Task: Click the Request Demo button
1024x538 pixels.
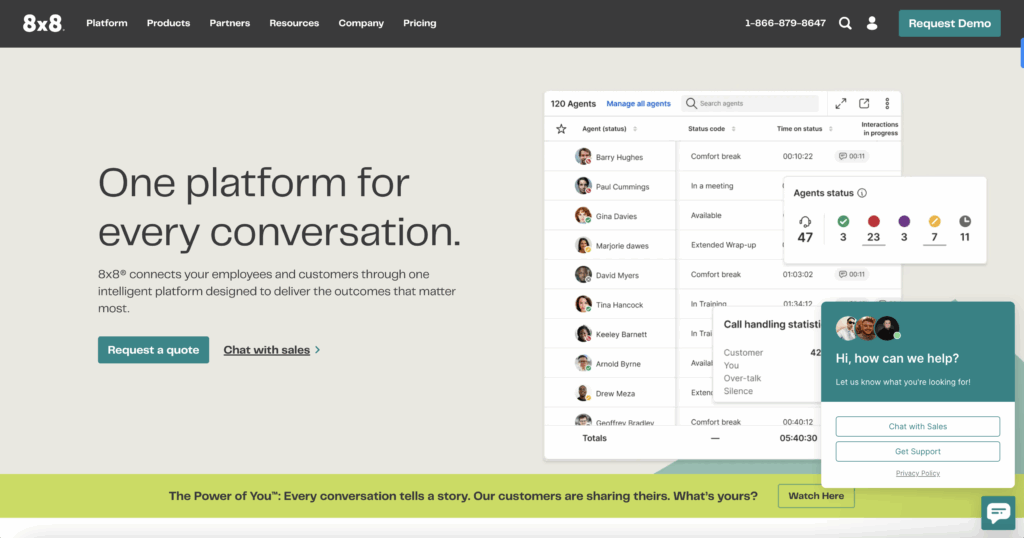Action: point(949,23)
